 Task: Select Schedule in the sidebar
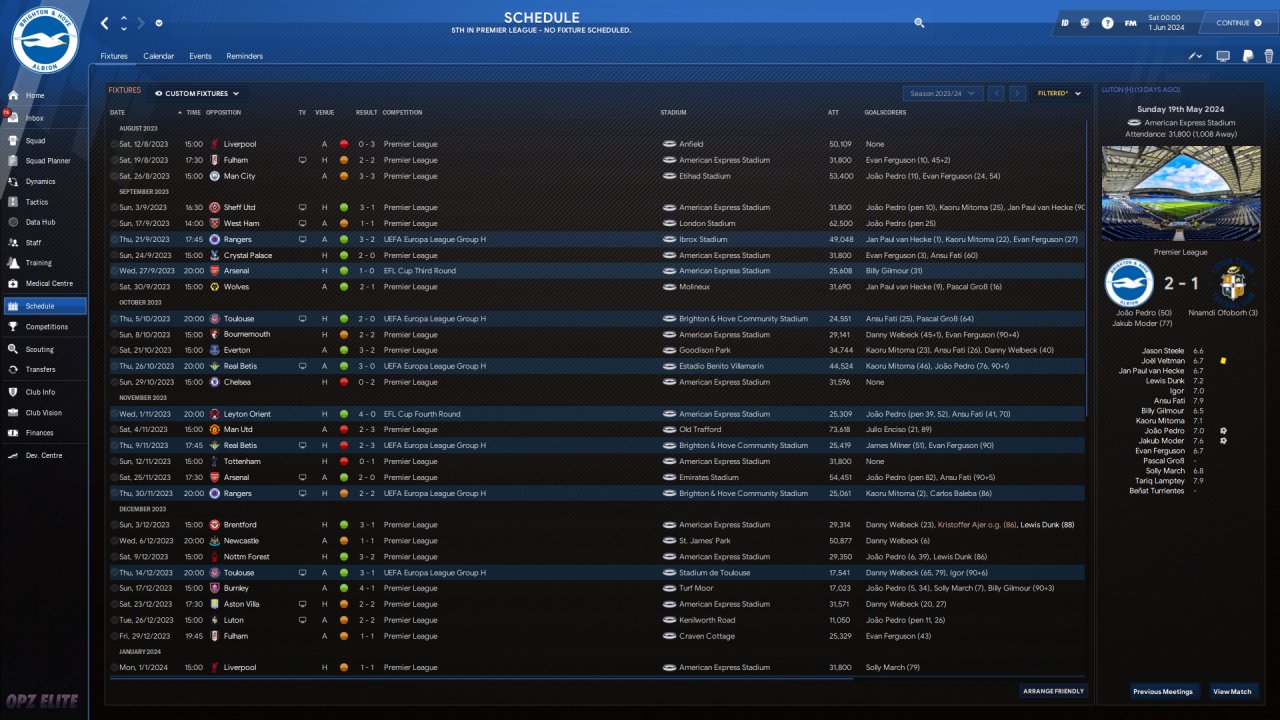click(x=44, y=306)
